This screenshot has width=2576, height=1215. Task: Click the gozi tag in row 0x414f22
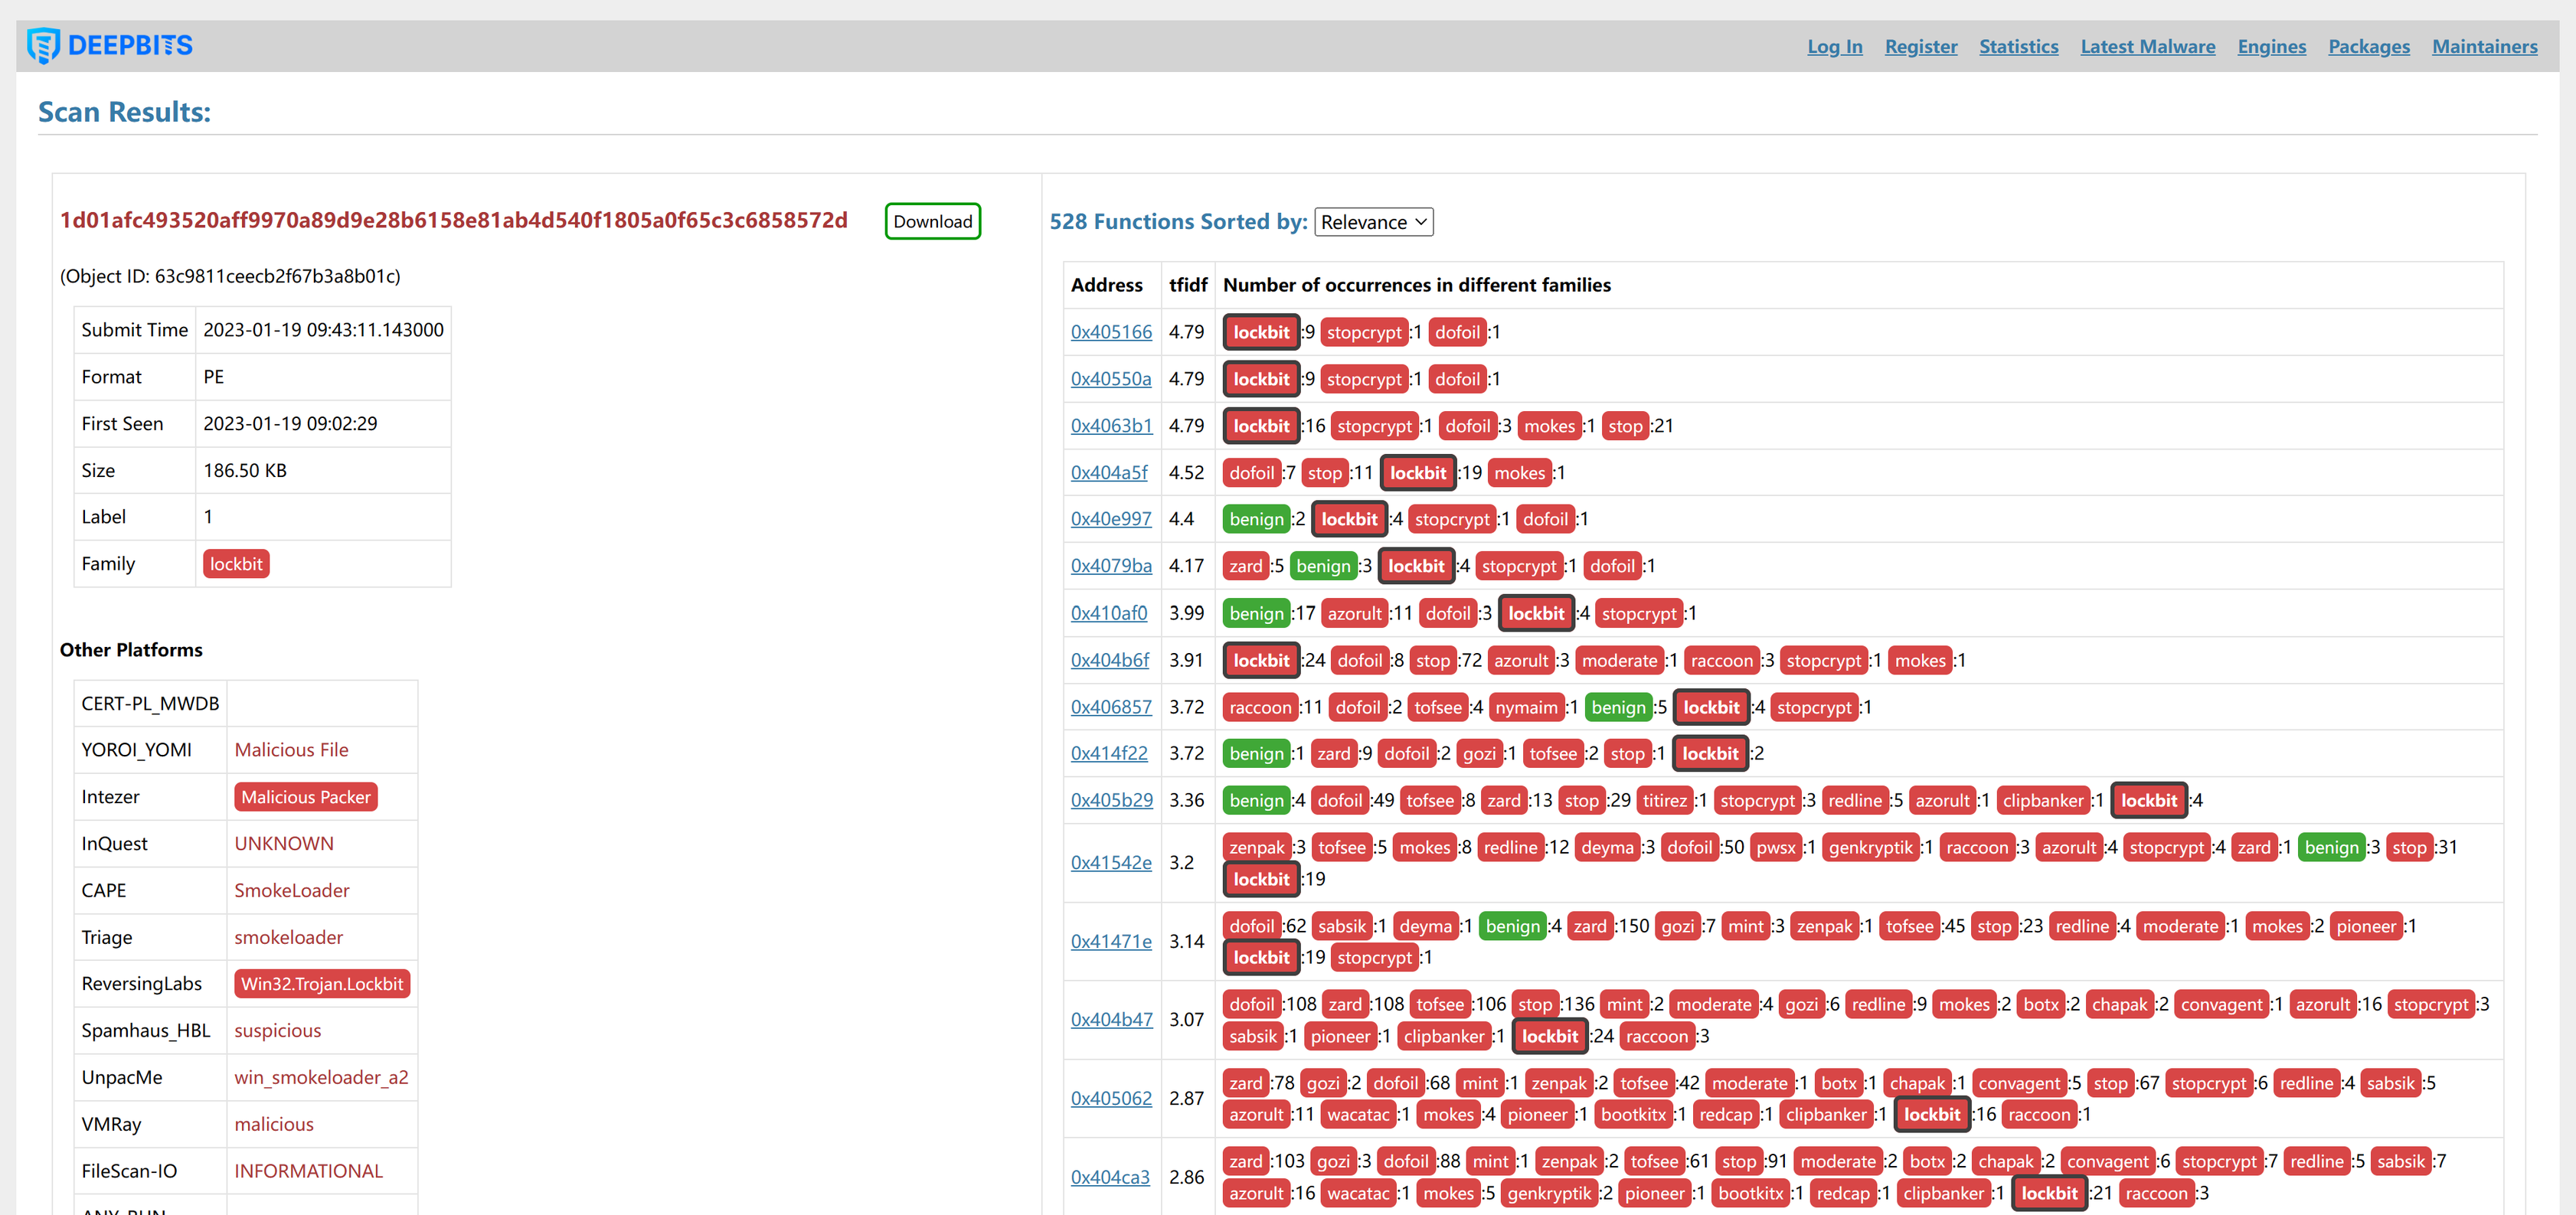coord(1479,753)
